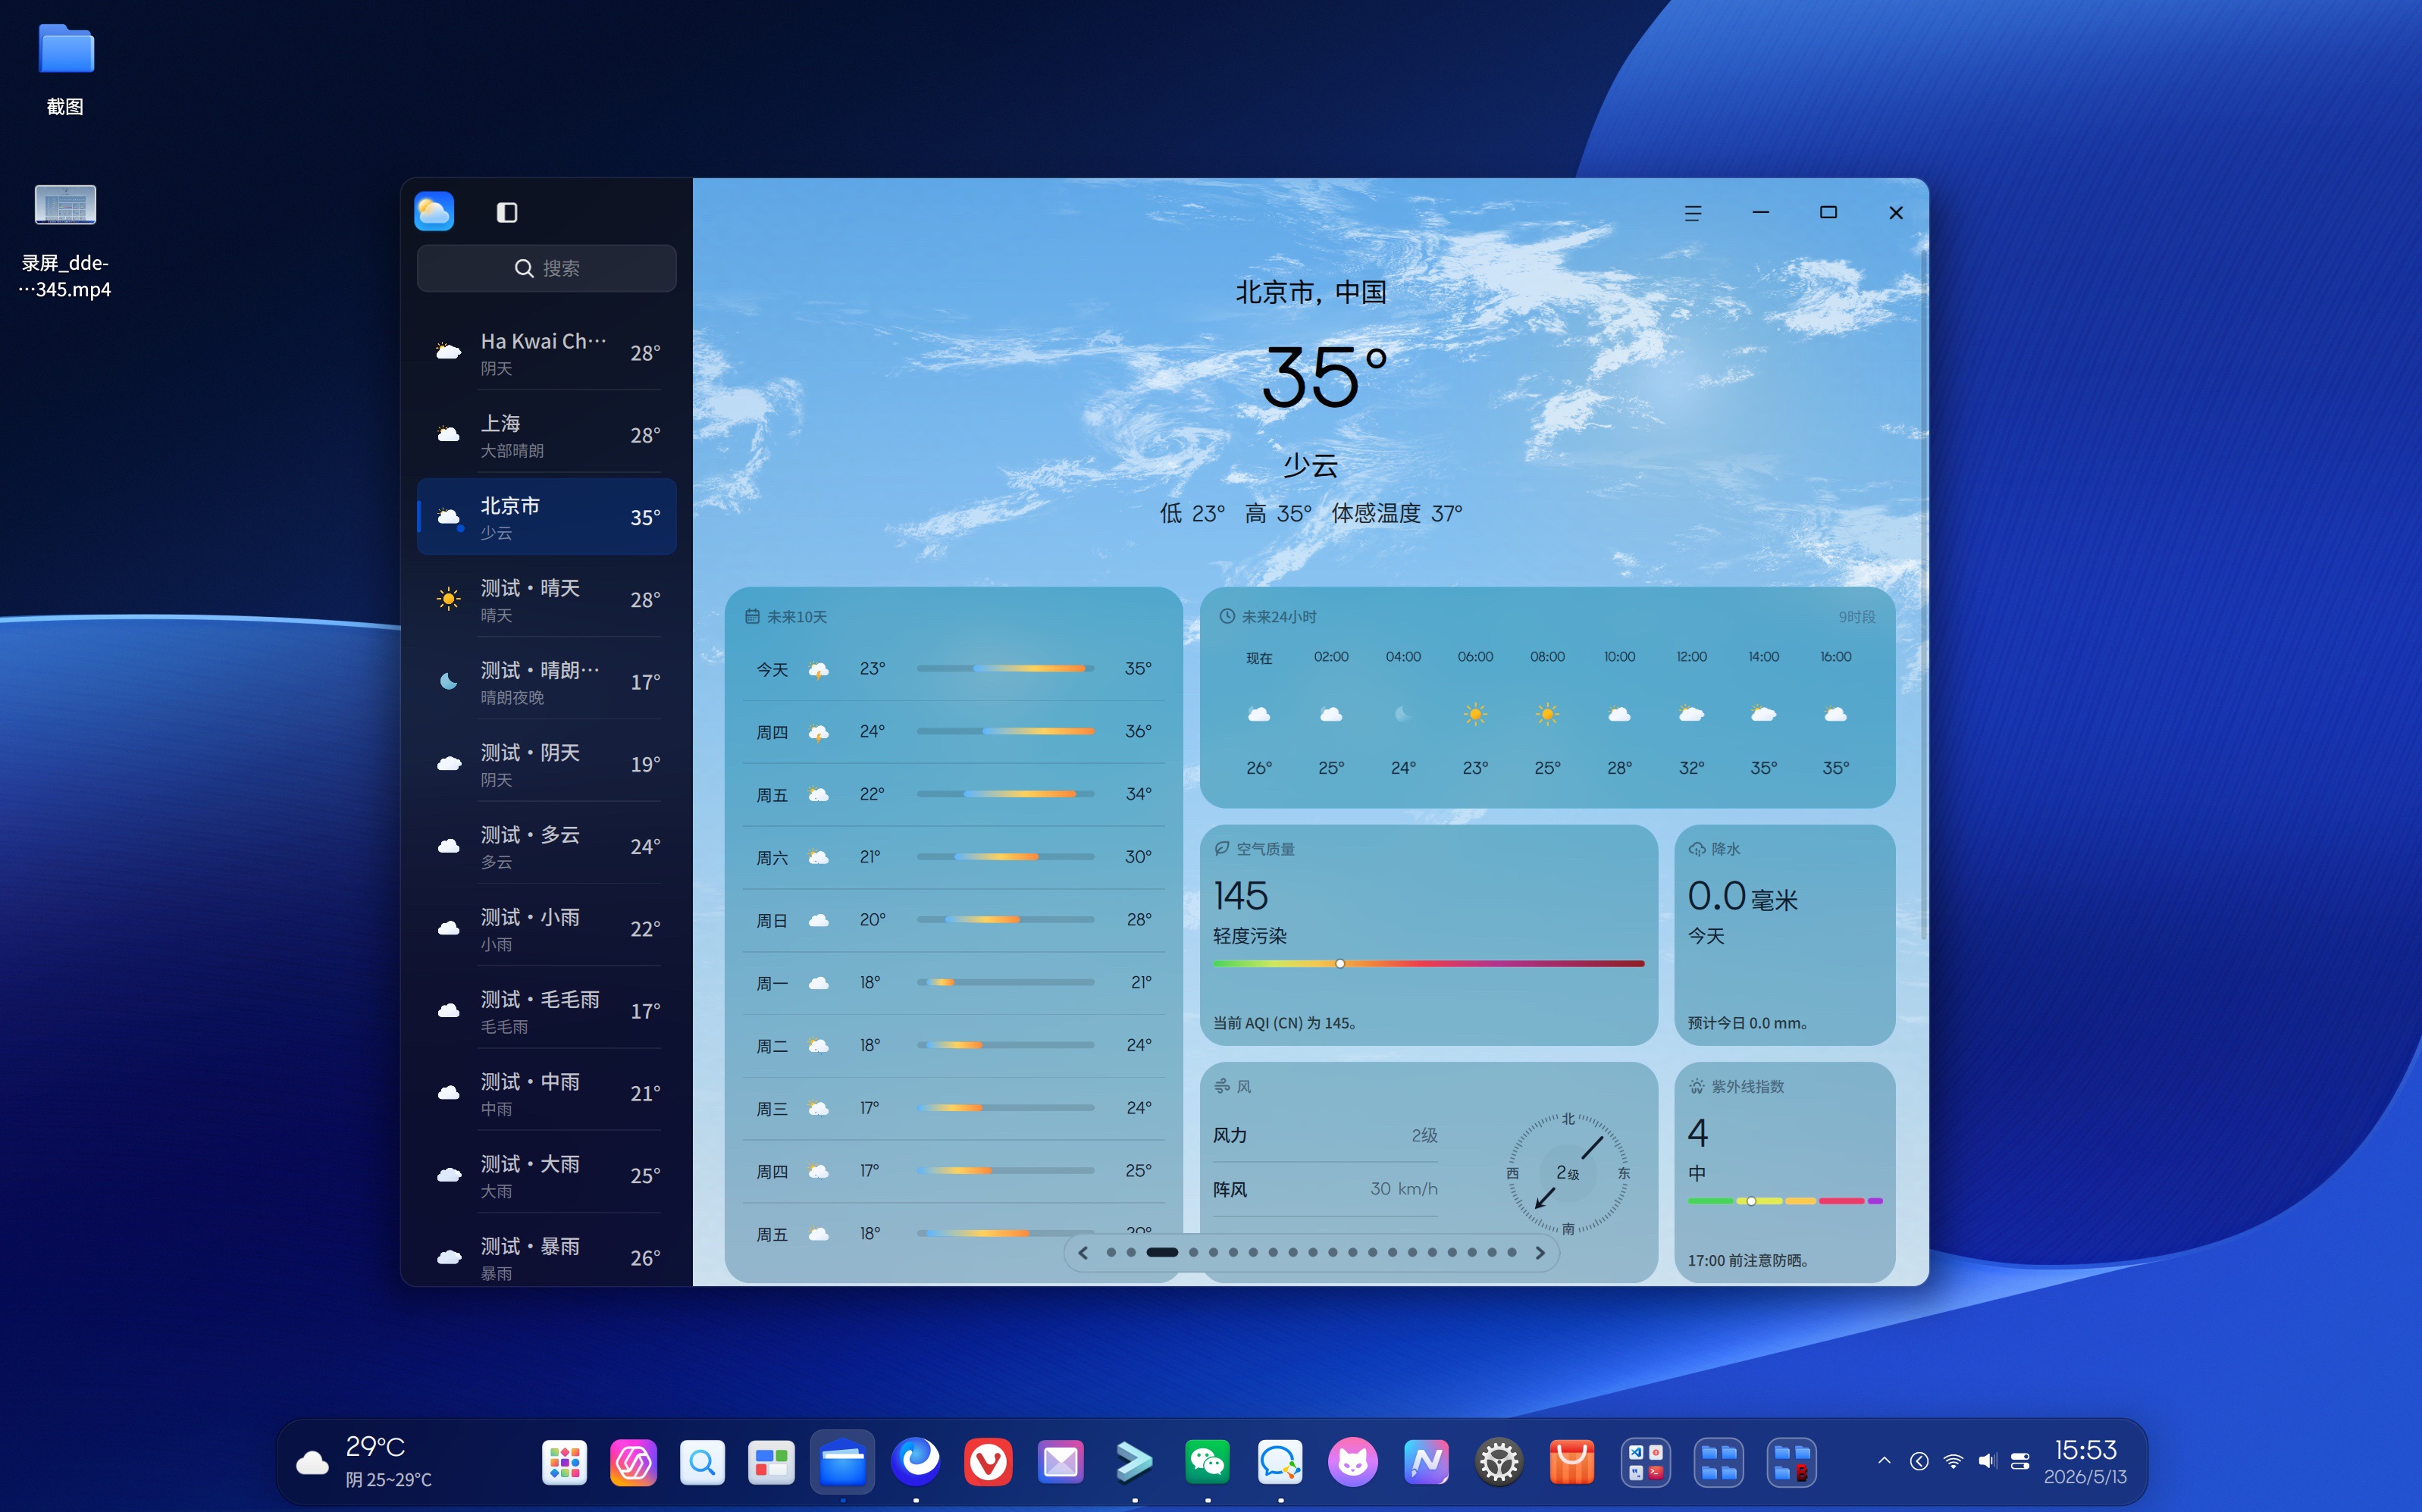The image size is (2422, 1512).
Task: Jump to first dot in pager
Action: (x=1111, y=1252)
